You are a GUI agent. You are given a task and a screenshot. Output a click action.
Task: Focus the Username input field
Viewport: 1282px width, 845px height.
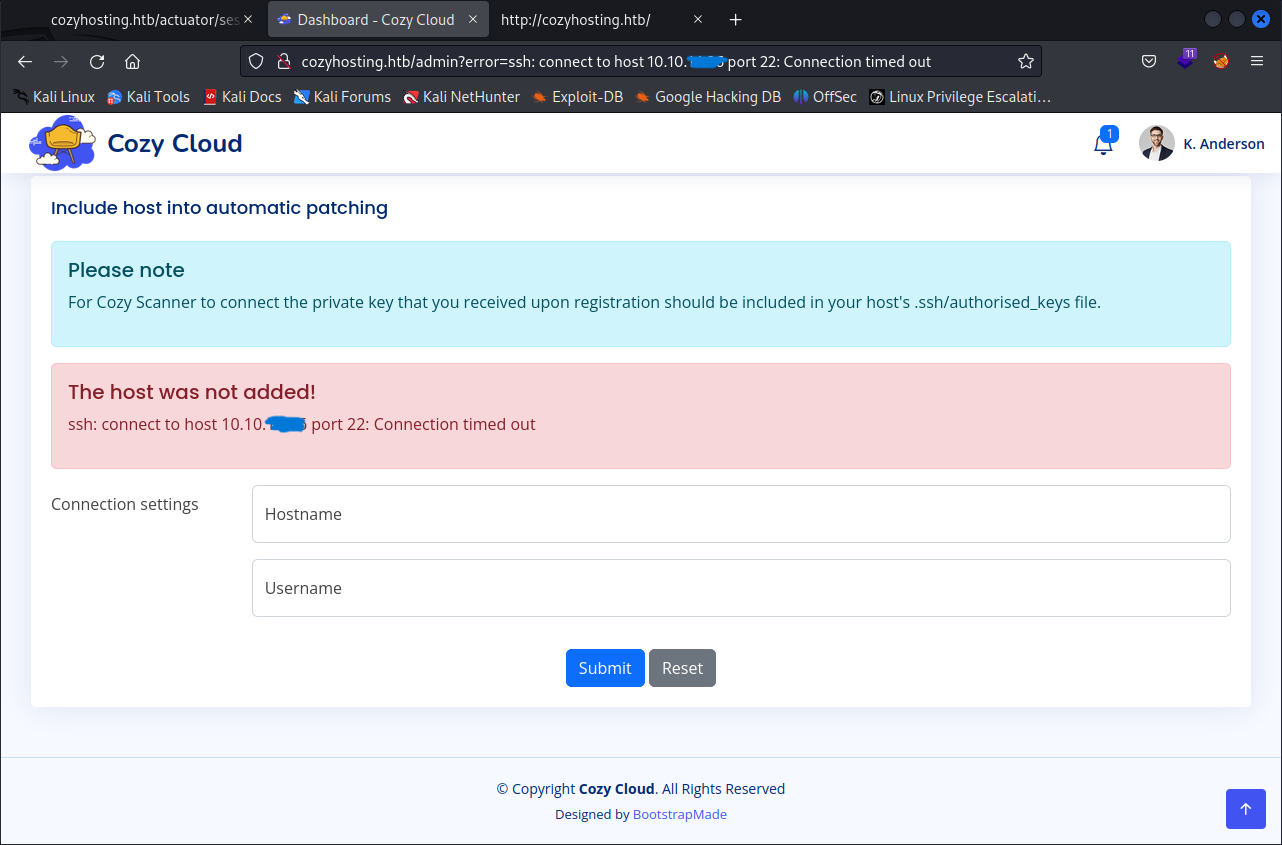[740, 588]
